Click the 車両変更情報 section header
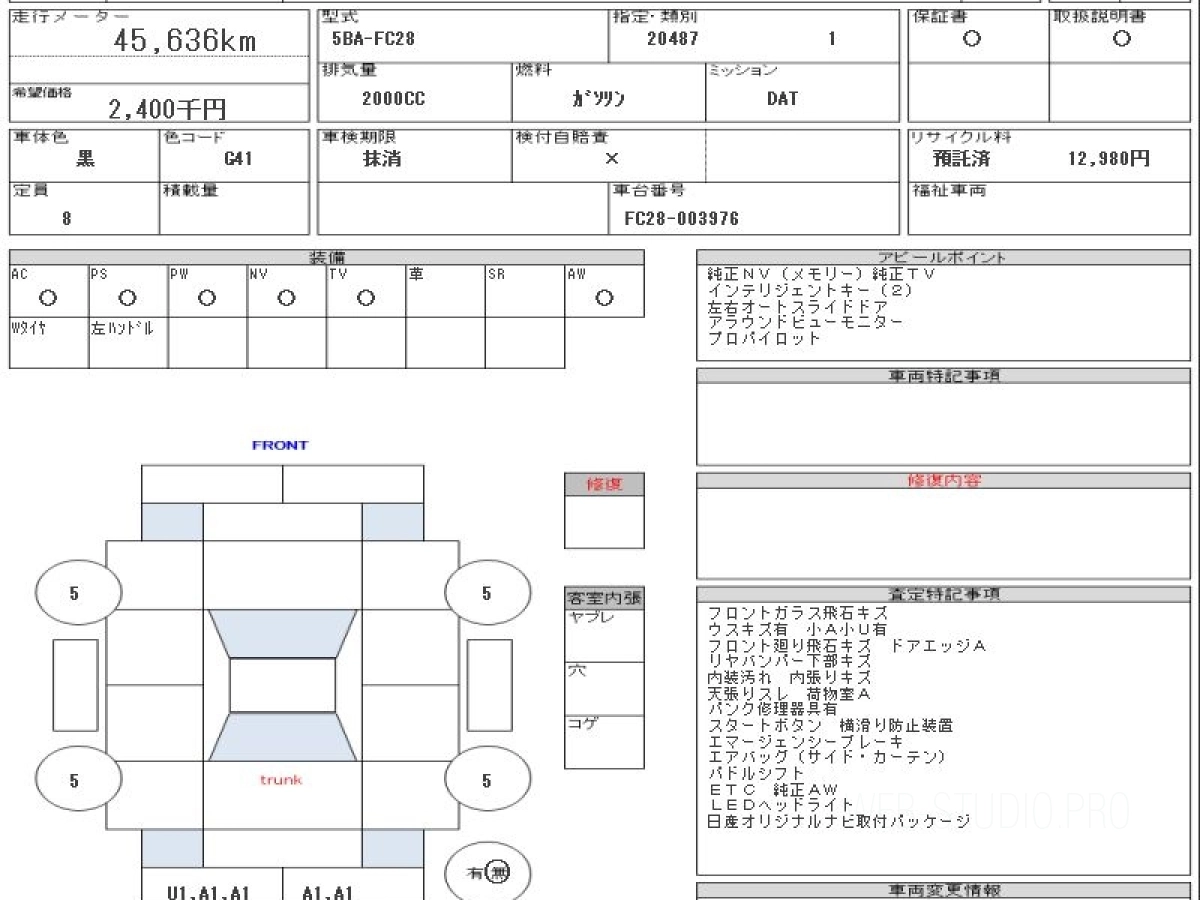This screenshot has width=1200, height=900. pos(944,890)
